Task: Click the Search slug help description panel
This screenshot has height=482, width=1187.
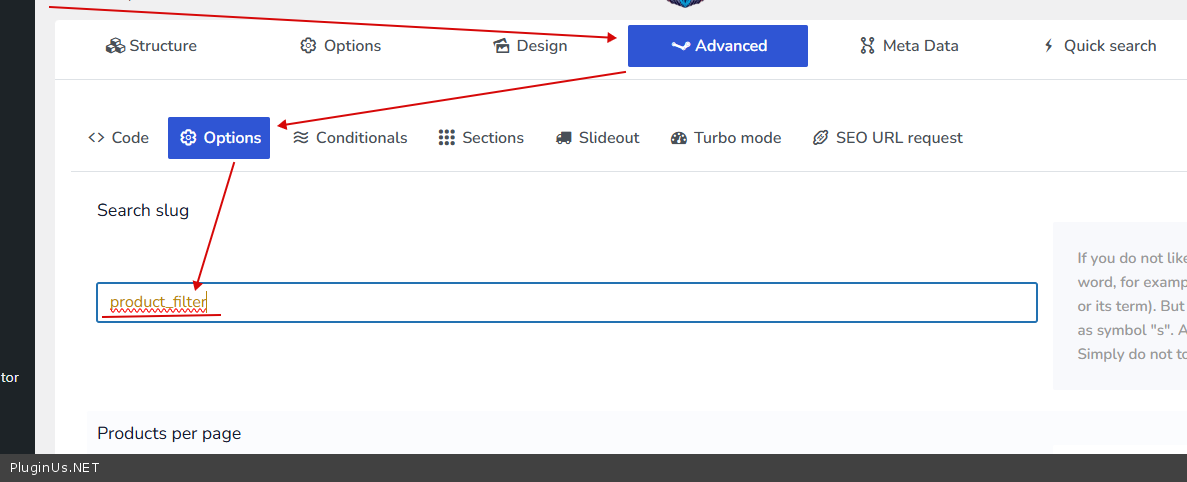Action: (x=1120, y=306)
